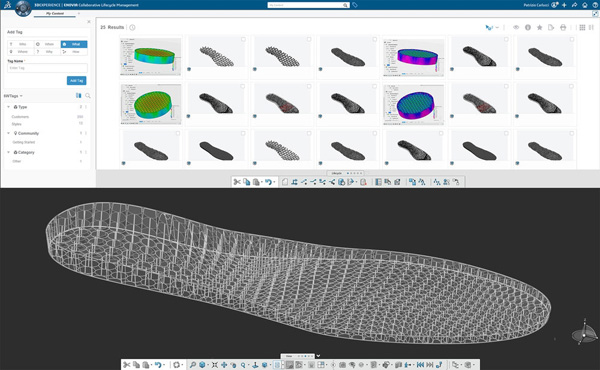600x370 pixels.
Task: Collapse the Community tag group
Action: [8, 133]
